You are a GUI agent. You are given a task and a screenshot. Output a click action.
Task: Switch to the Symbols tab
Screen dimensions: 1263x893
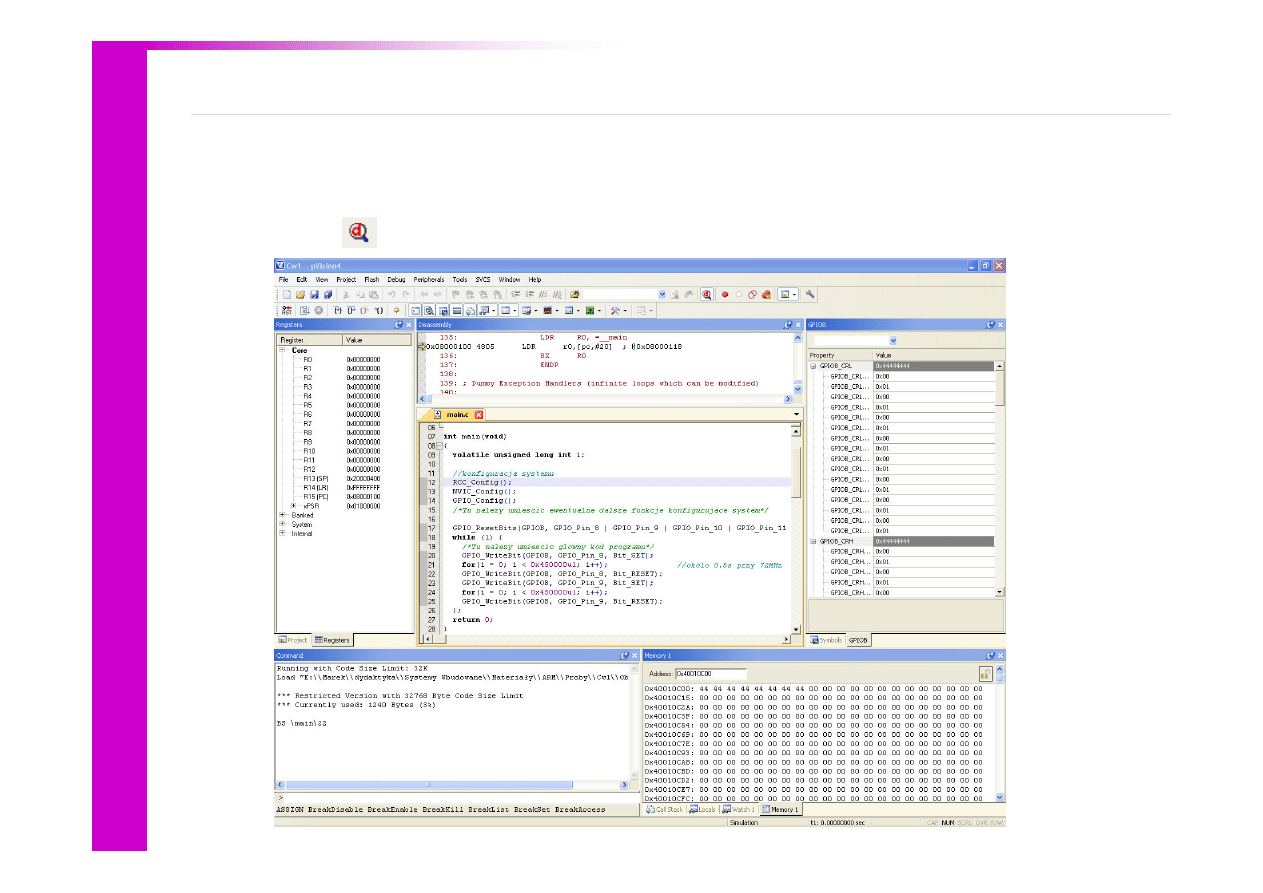pyautogui.click(x=827, y=640)
